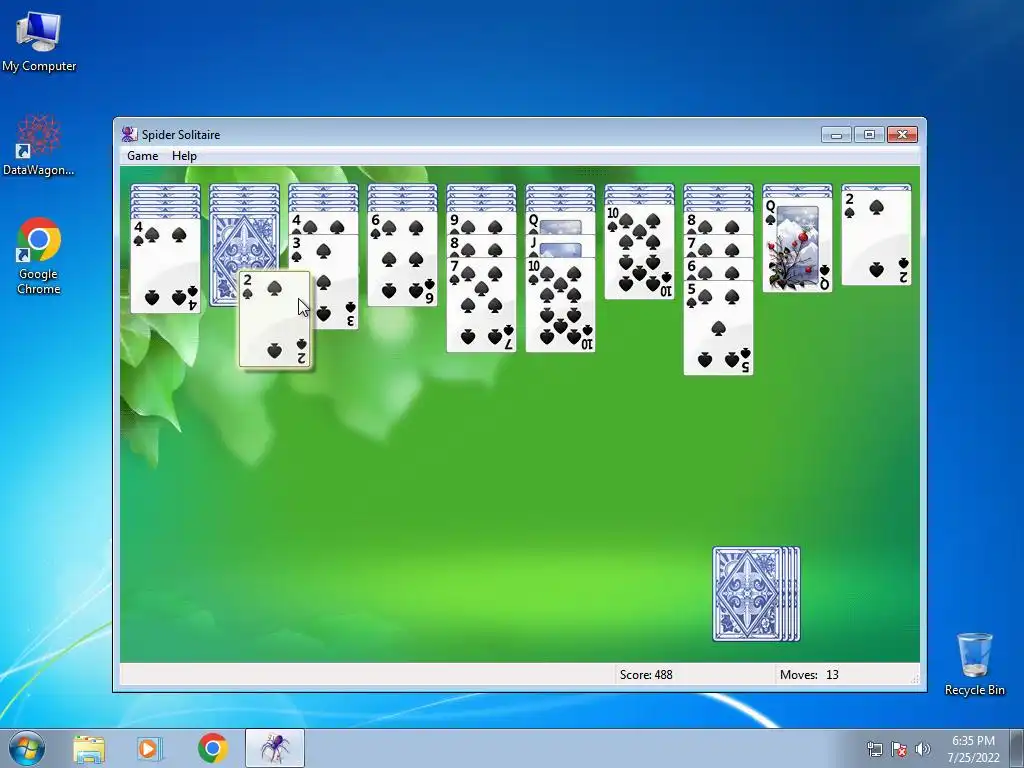
Task: Select the 10 of spades under the Jack
Action: coord(560,305)
